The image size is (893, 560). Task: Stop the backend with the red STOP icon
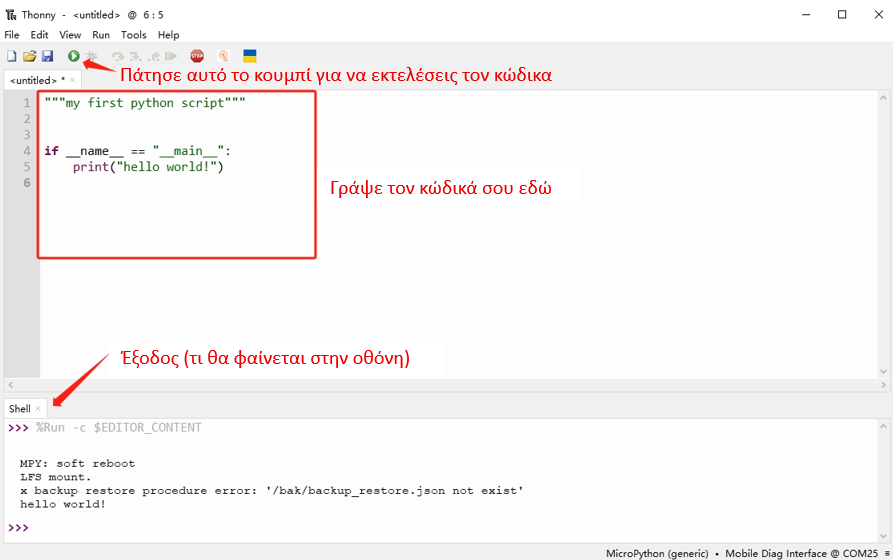pos(197,56)
